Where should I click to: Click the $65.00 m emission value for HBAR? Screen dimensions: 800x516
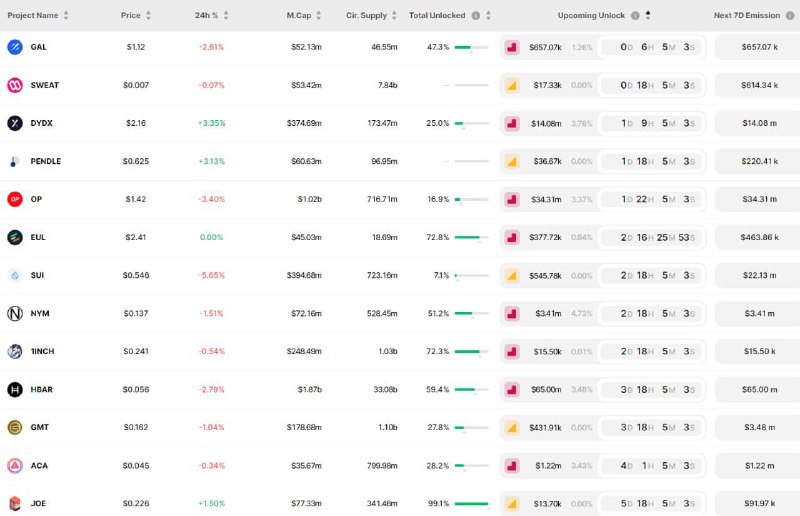759,389
